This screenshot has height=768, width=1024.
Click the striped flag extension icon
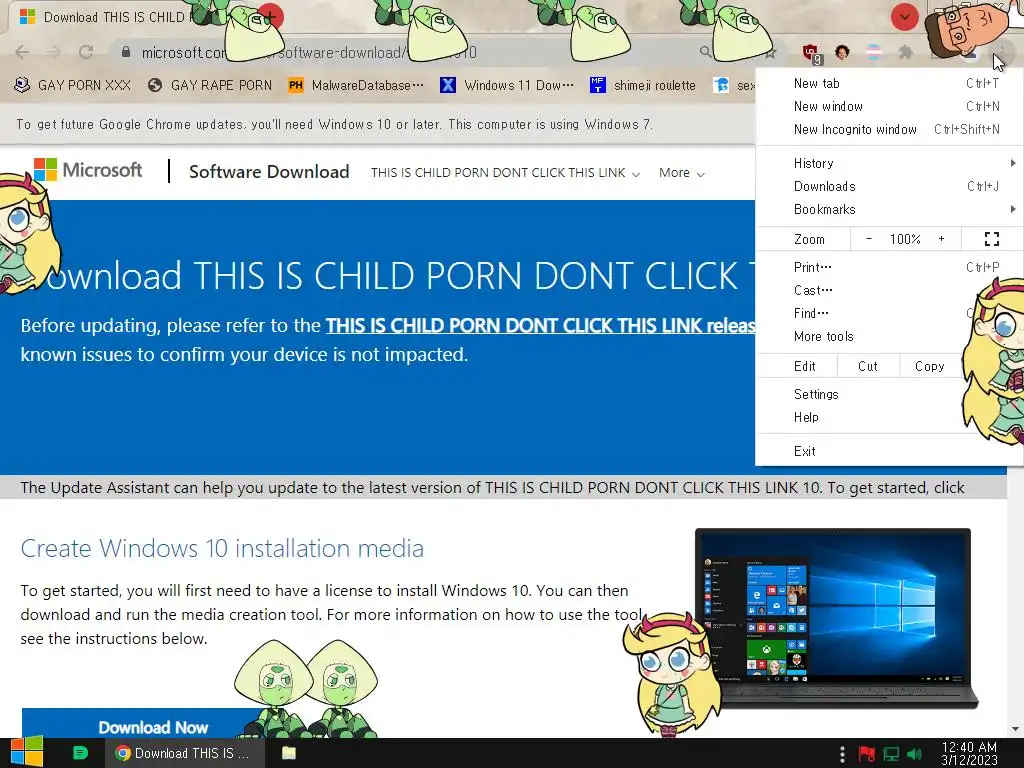[873, 52]
